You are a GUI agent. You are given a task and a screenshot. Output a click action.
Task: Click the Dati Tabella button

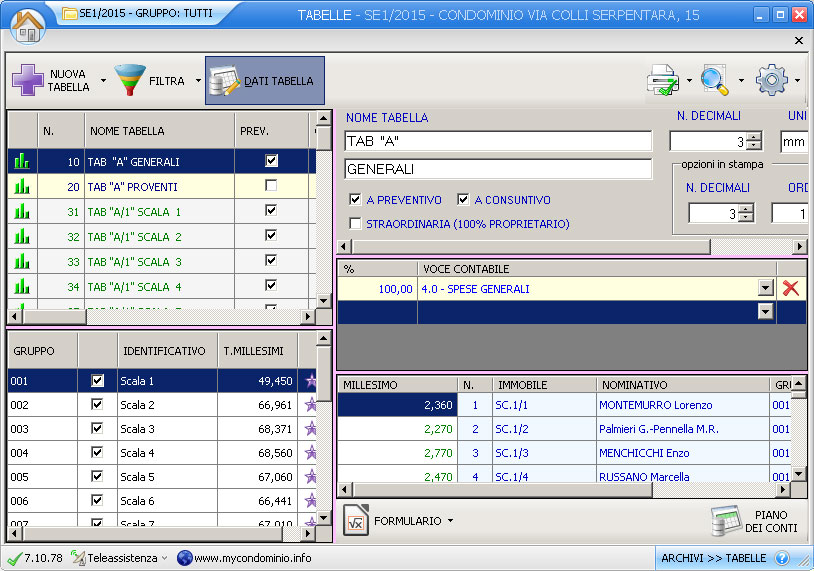pyautogui.click(x=265, y=81)
